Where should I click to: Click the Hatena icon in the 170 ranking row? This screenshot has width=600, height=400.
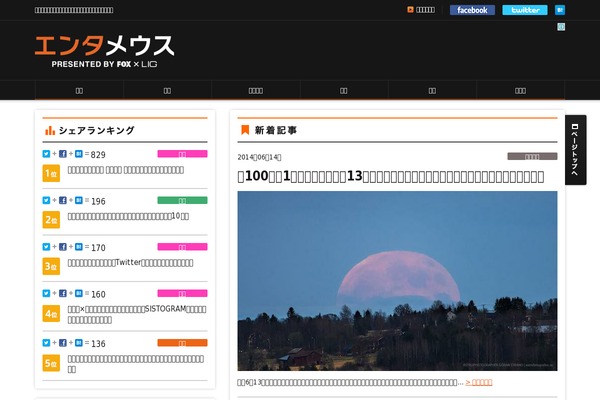[79, 247]
